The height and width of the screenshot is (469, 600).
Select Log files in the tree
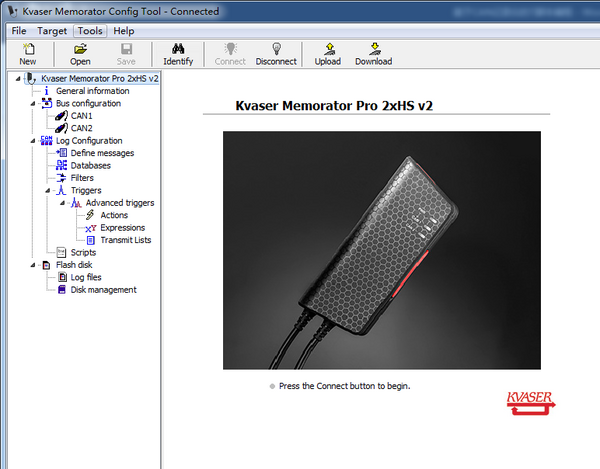click(x=86, y=277)
